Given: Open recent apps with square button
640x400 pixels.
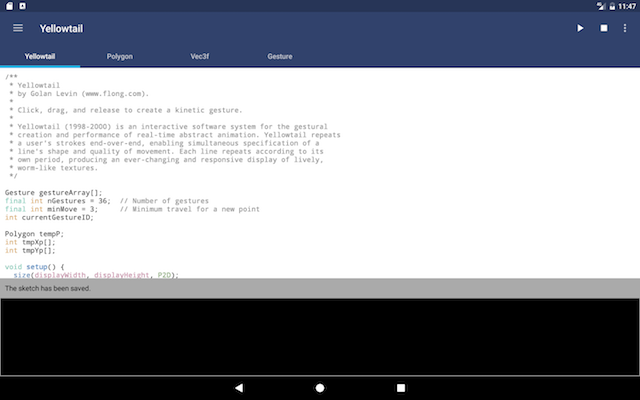Looking at the screenshot, I should tap(401, 387).
